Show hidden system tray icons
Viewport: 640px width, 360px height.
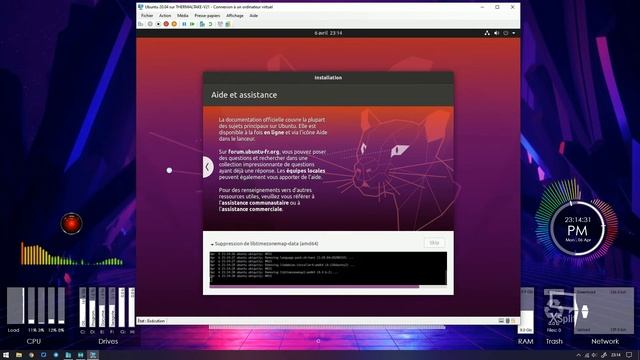578,355
